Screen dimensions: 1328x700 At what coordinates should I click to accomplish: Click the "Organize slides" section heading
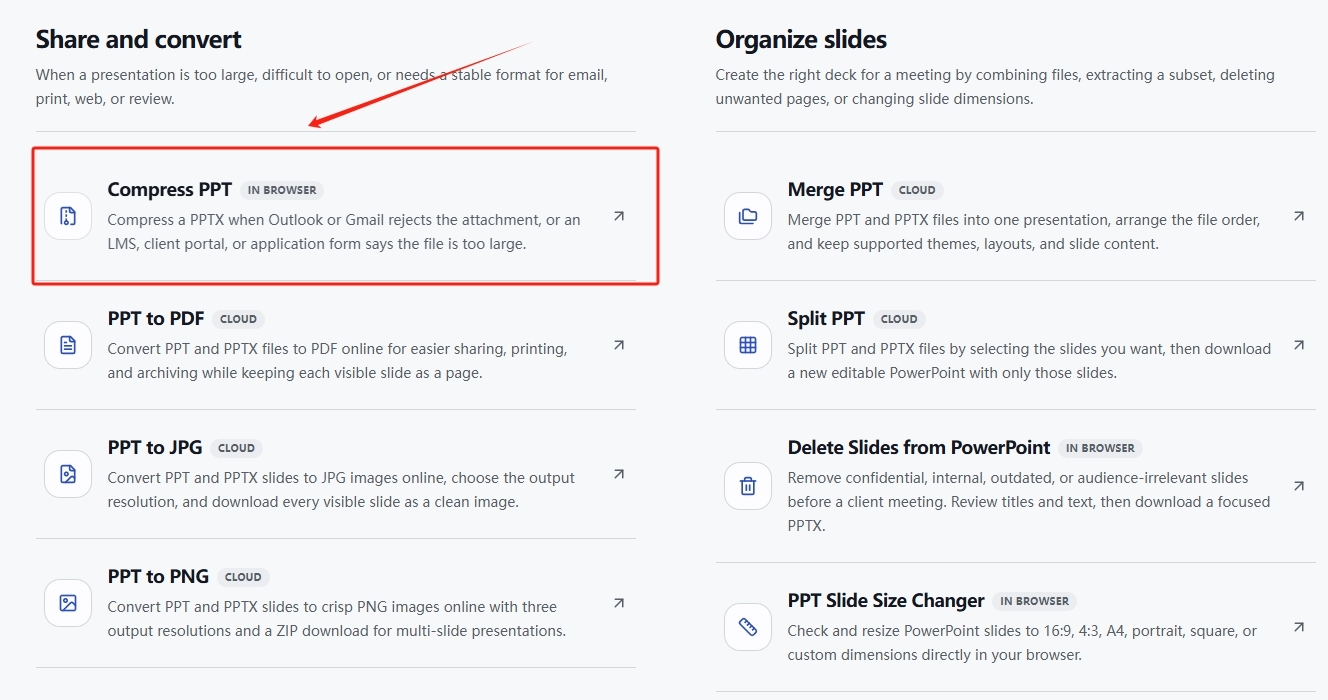tap(801, 40)
